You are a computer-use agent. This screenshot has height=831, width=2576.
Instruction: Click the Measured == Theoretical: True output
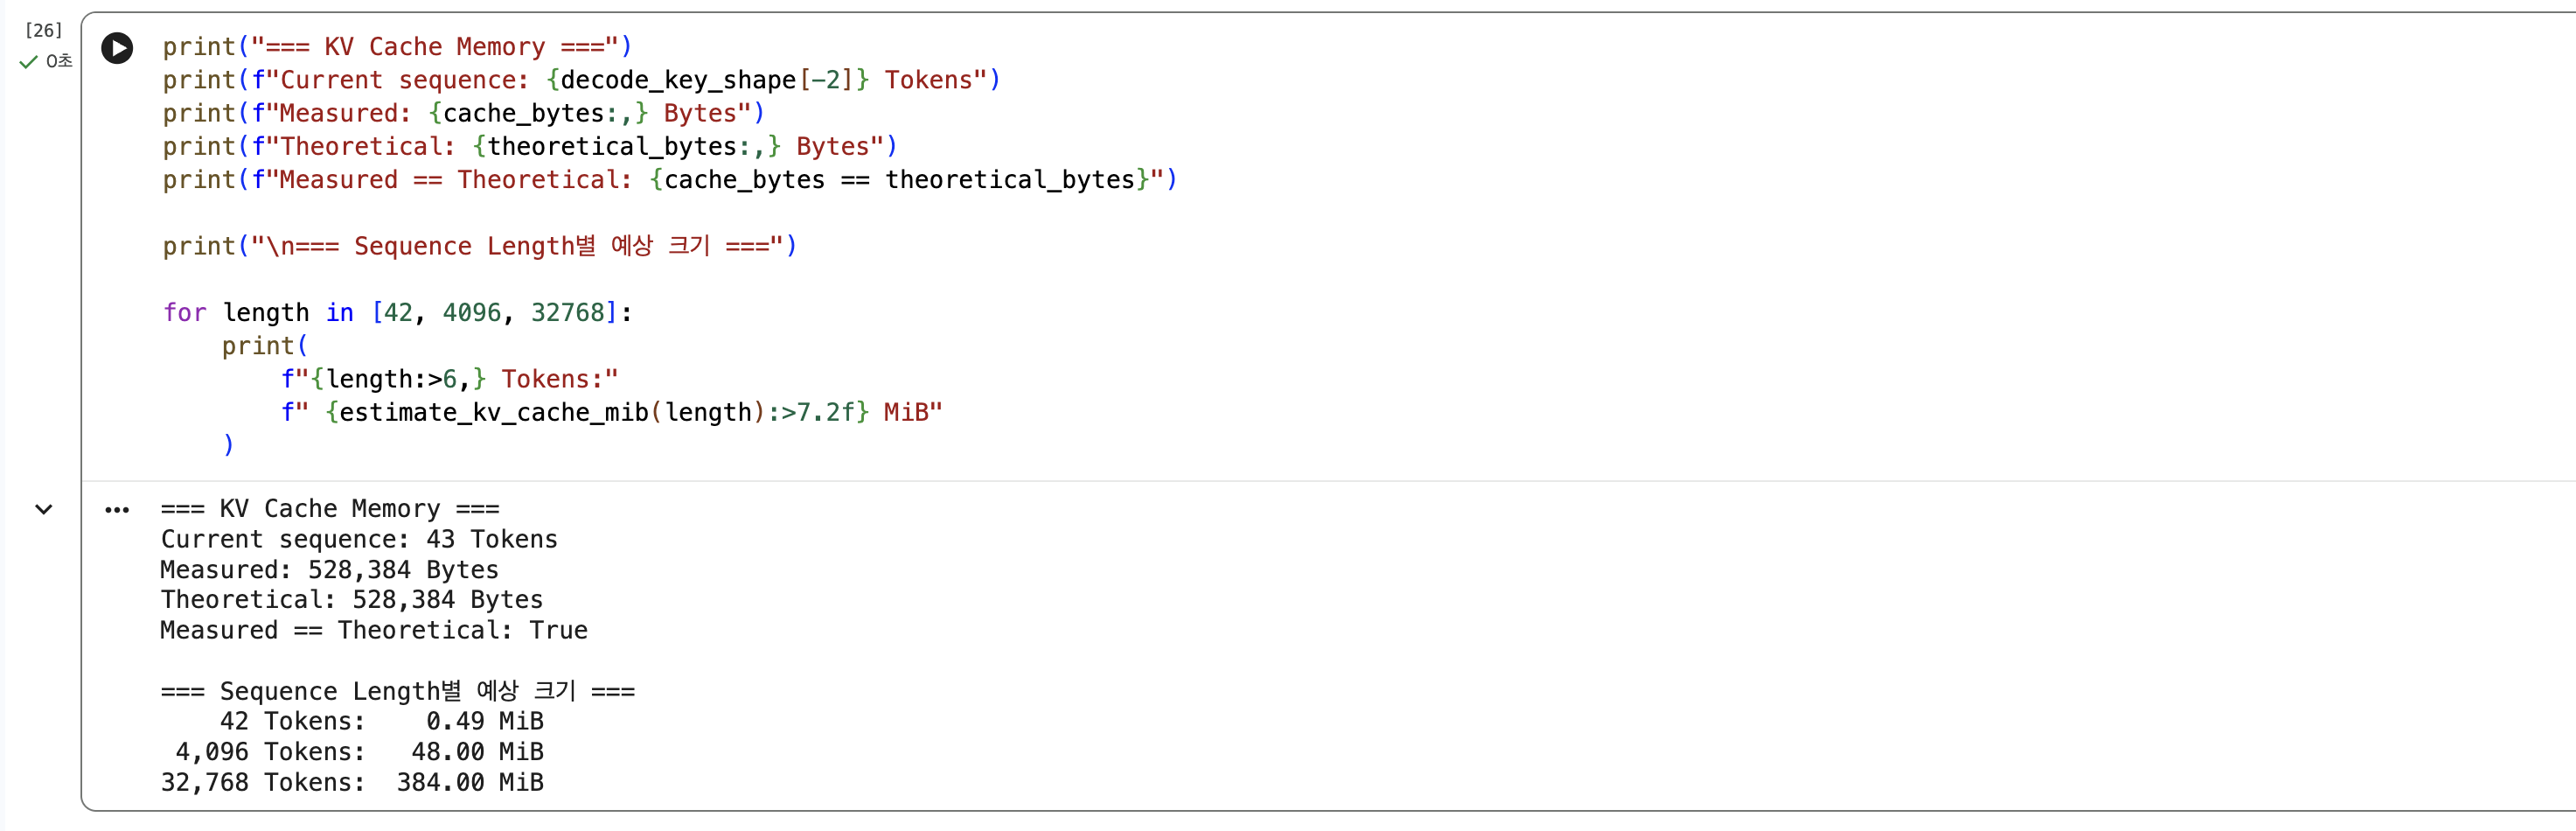(374, 631)
